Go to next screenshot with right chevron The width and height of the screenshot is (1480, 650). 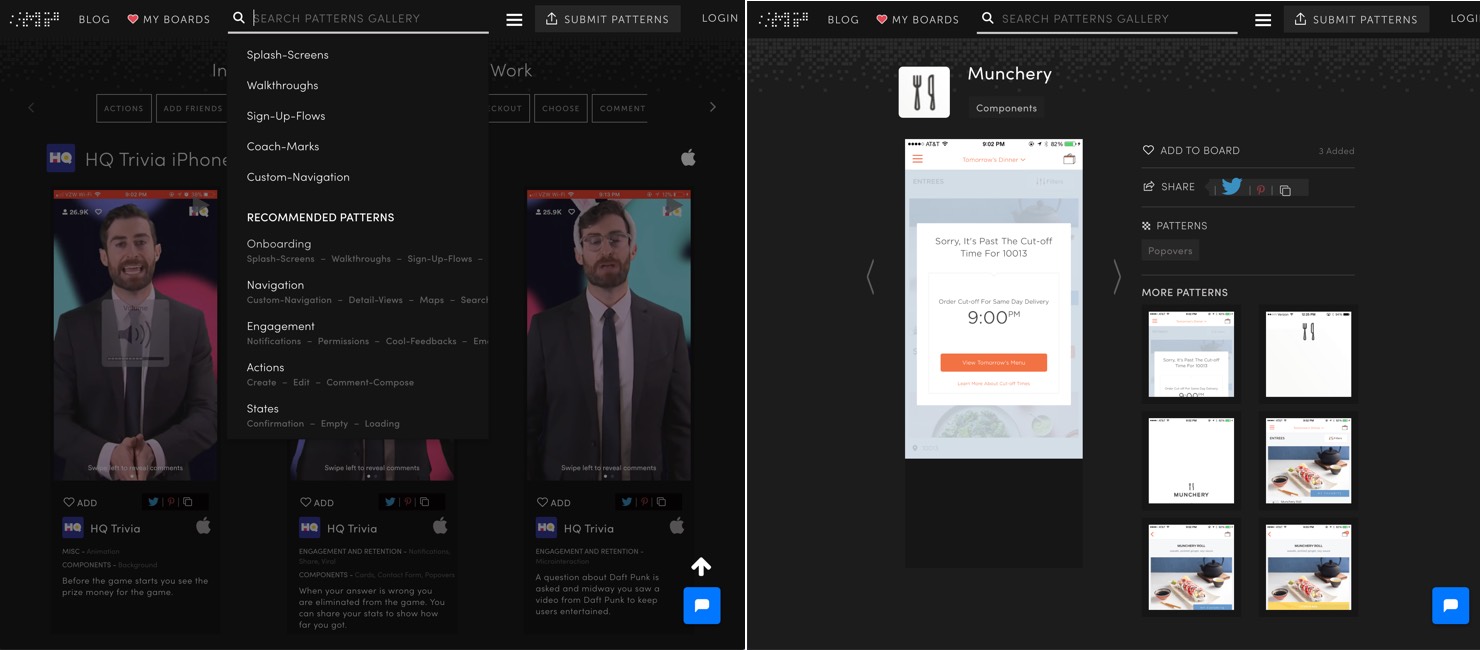[1116, 277]
